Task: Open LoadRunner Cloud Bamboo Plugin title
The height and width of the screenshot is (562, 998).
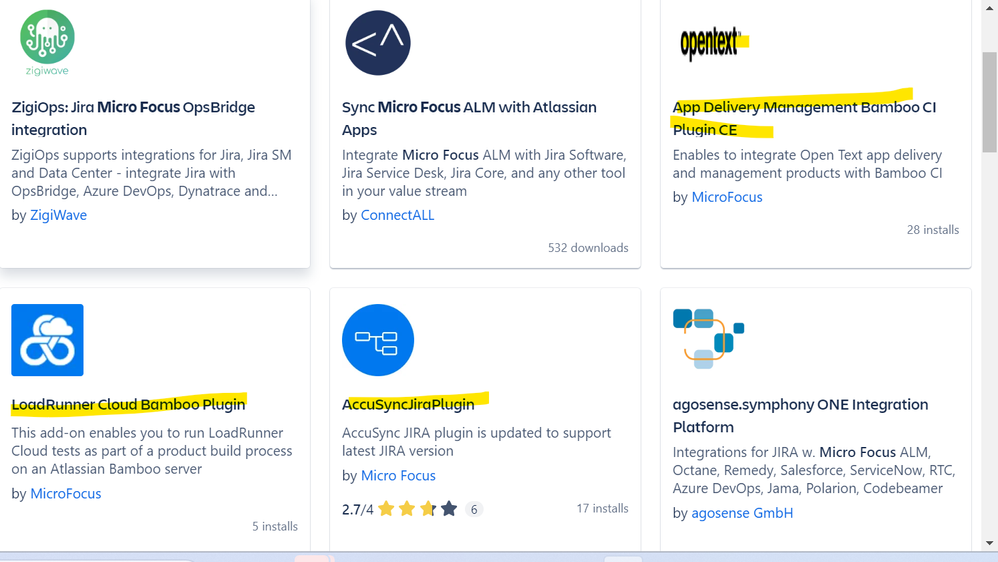Action: pos(128,404)
